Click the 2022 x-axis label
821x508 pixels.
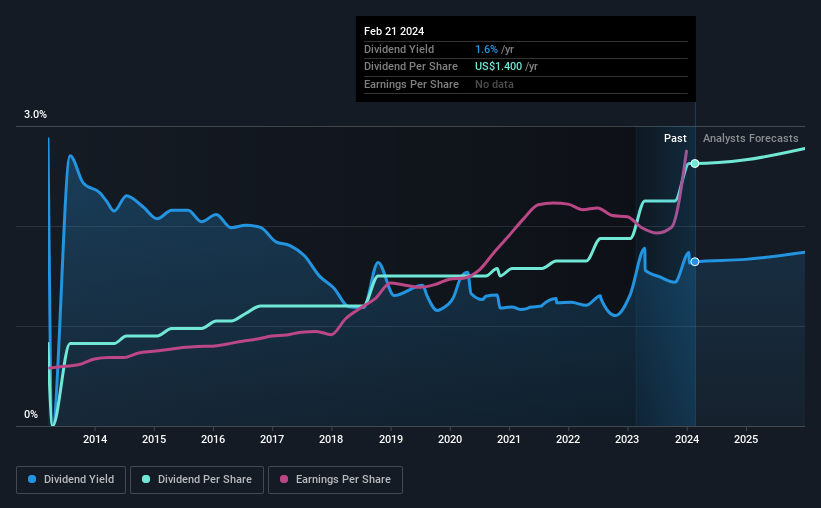point(568,439)
